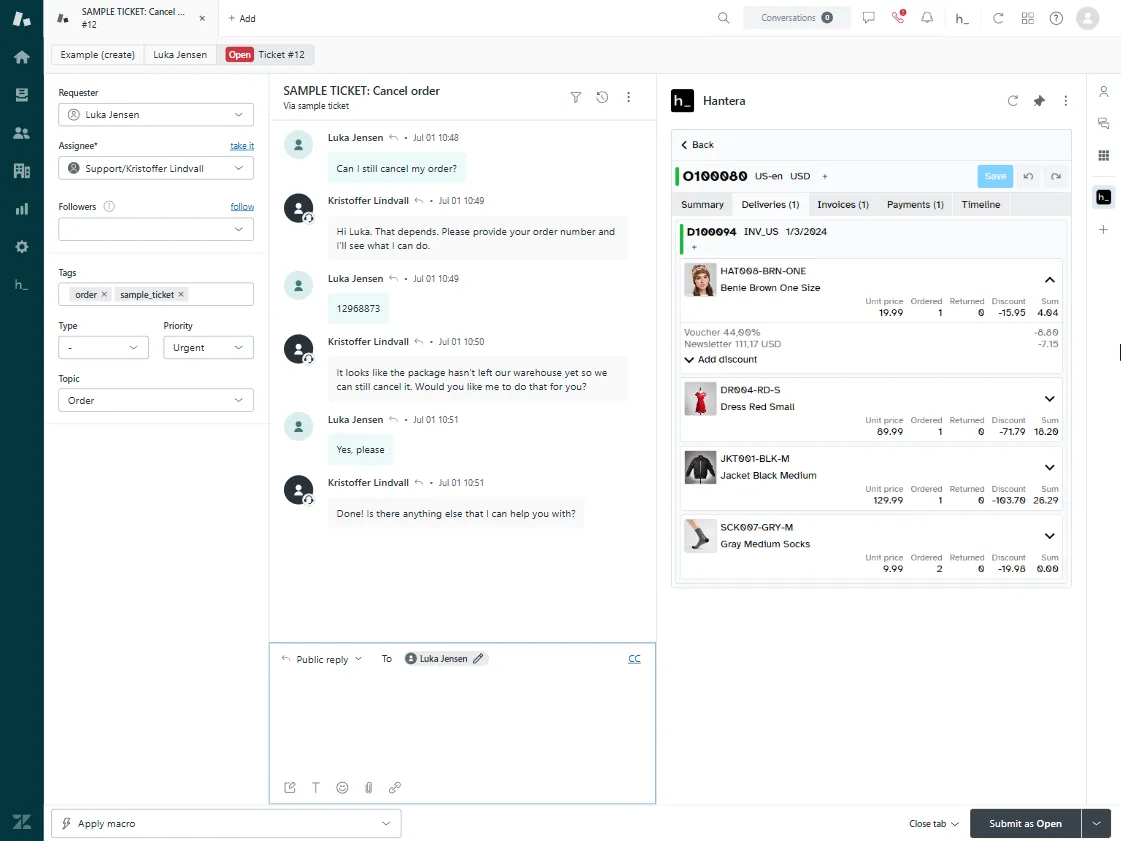Expand the Dress Red Small line item
This screenshot has width=1121, height=841.
[1049, 398]
